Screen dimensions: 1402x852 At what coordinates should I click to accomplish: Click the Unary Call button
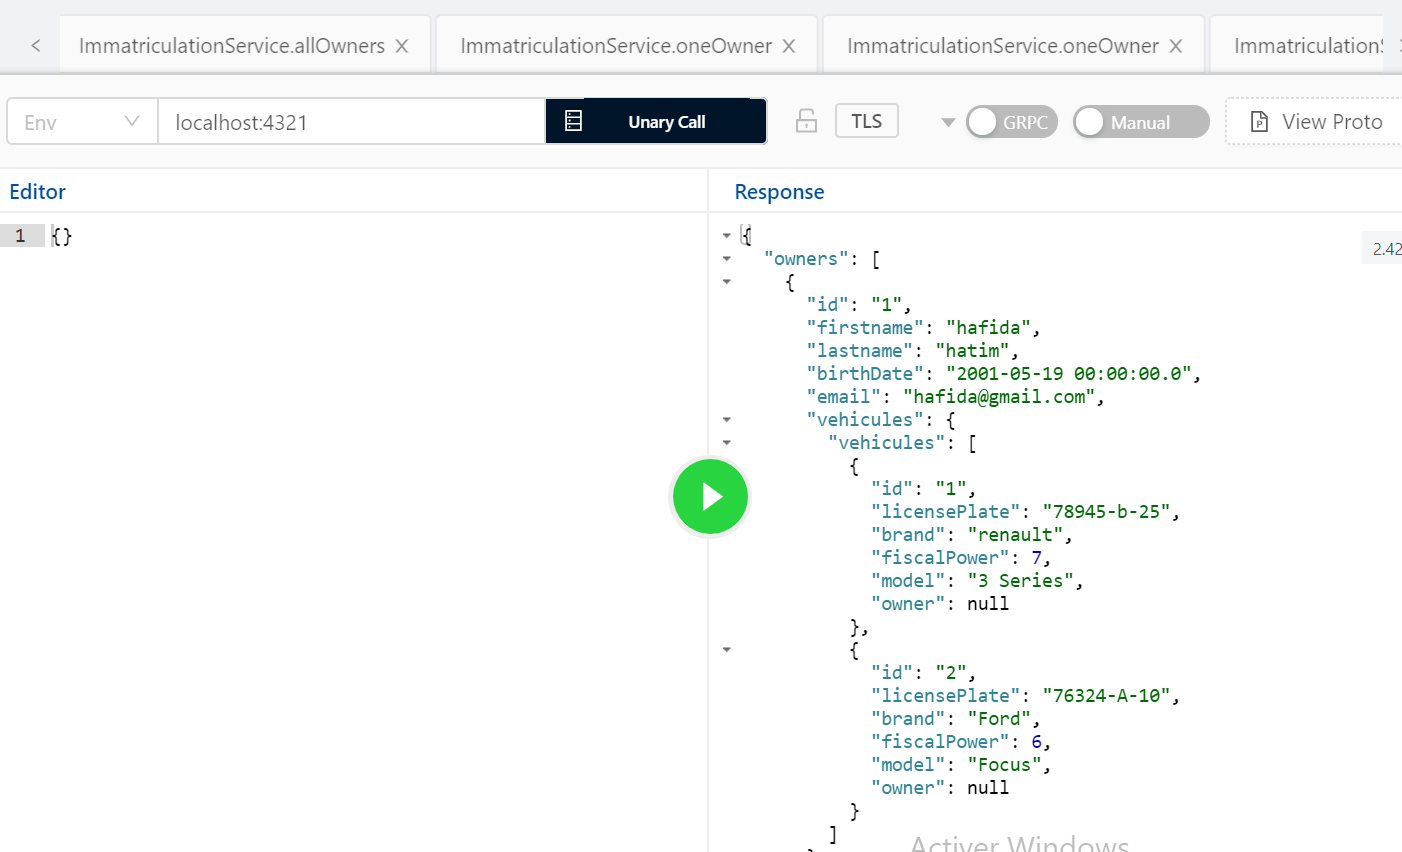(666, 120)
